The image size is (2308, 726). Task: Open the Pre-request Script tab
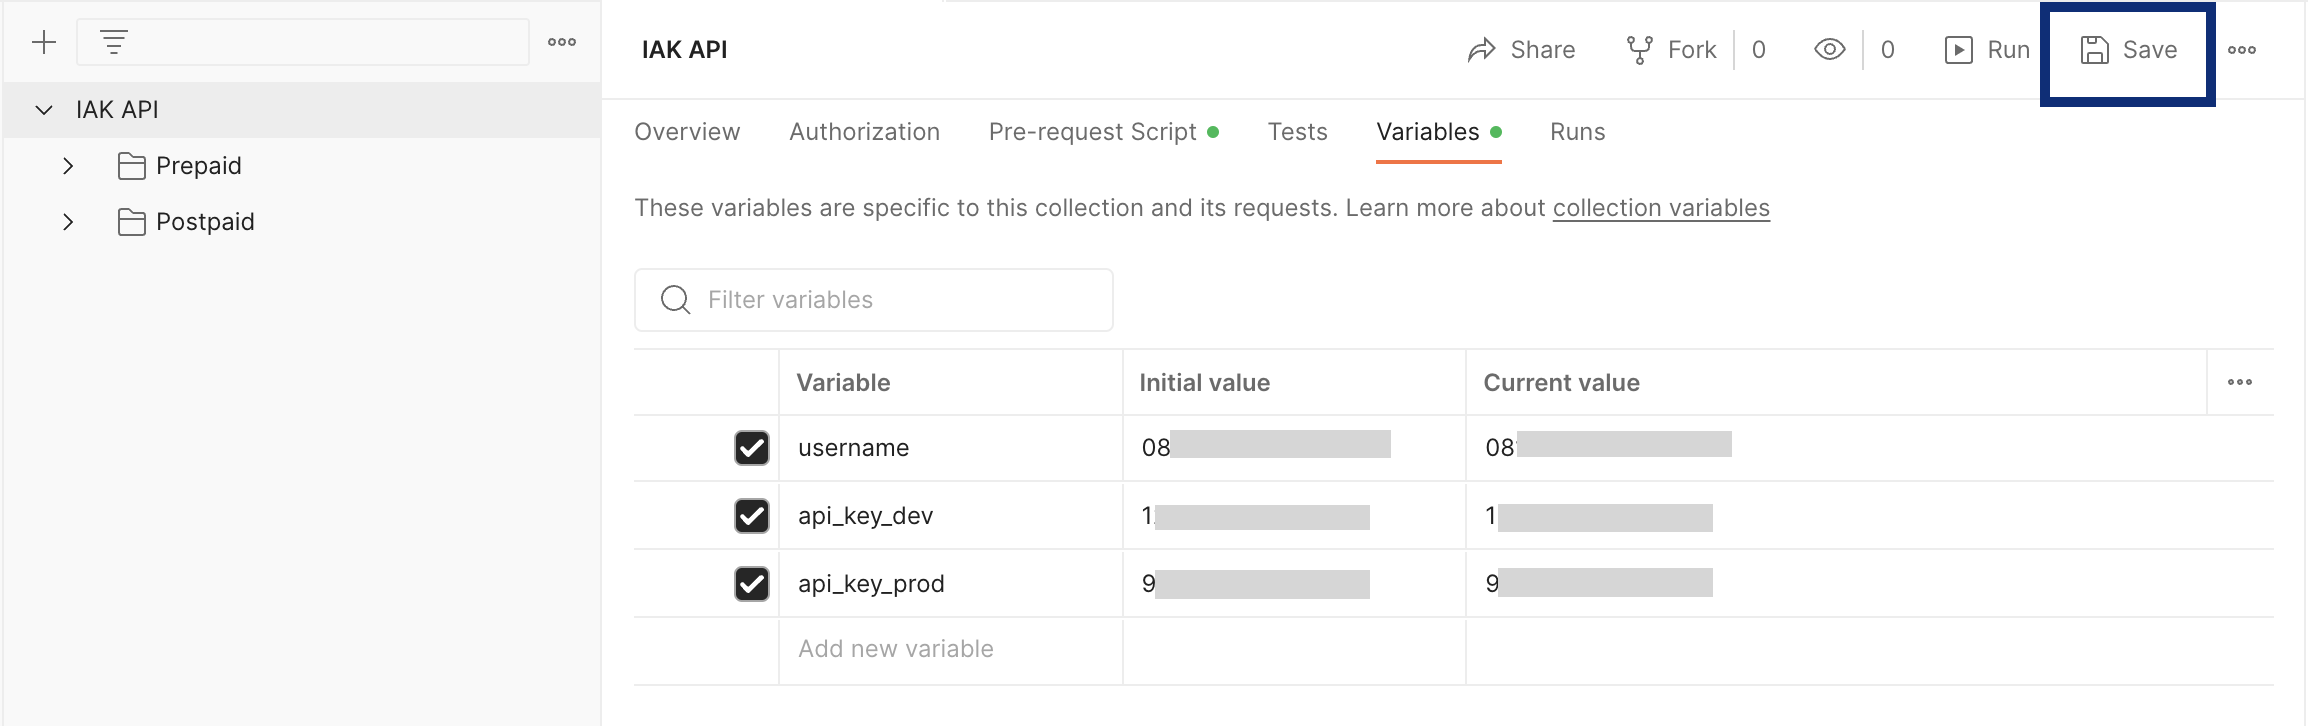(1092, 132)
